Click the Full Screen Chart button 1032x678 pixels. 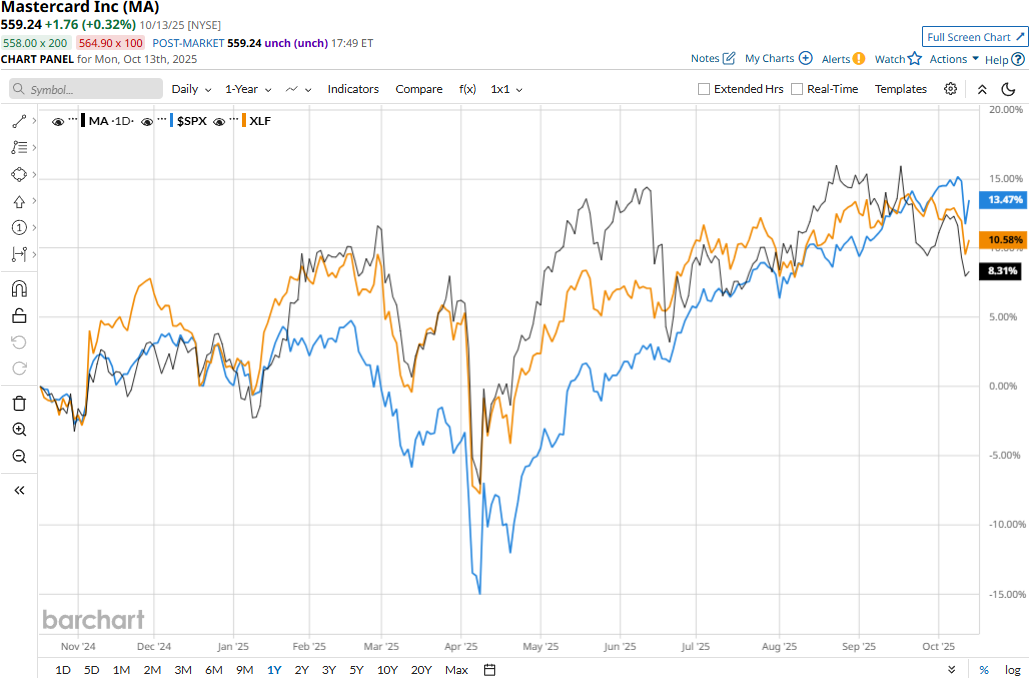click(x=974, y=37)
